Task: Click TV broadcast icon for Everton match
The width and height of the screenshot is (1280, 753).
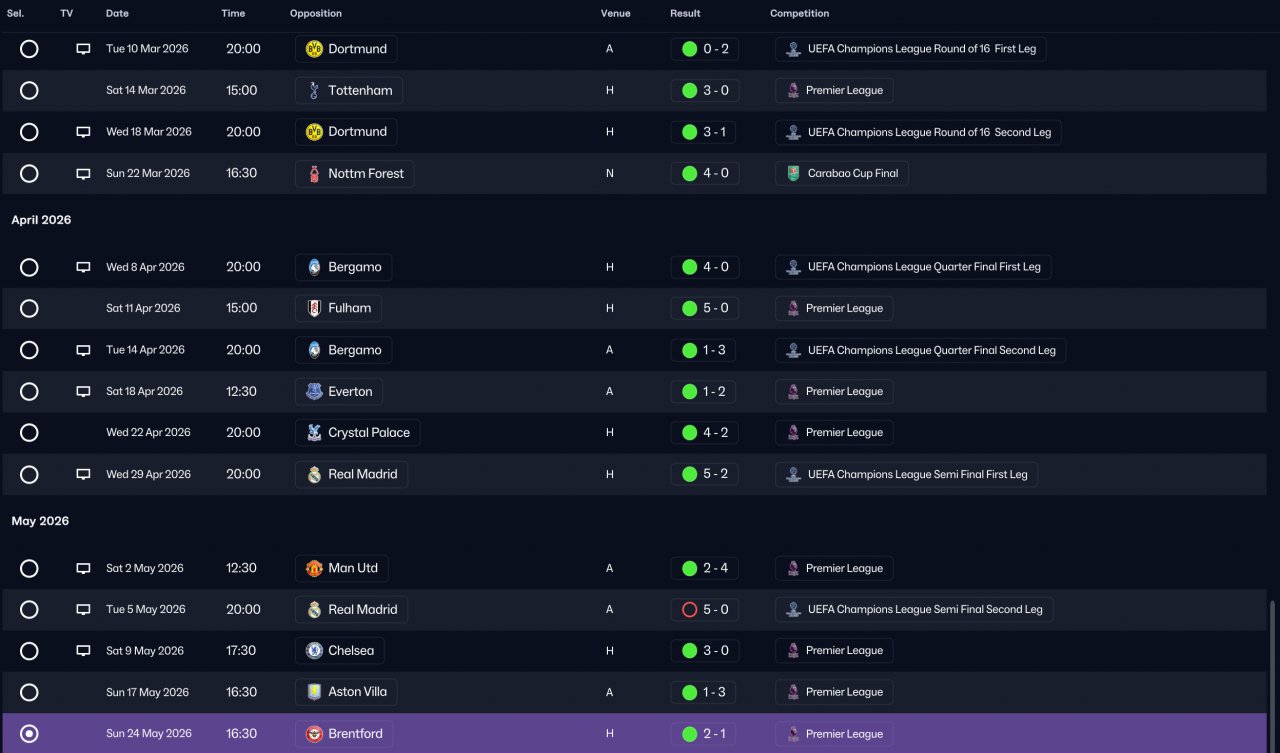Action: (84, 392)
